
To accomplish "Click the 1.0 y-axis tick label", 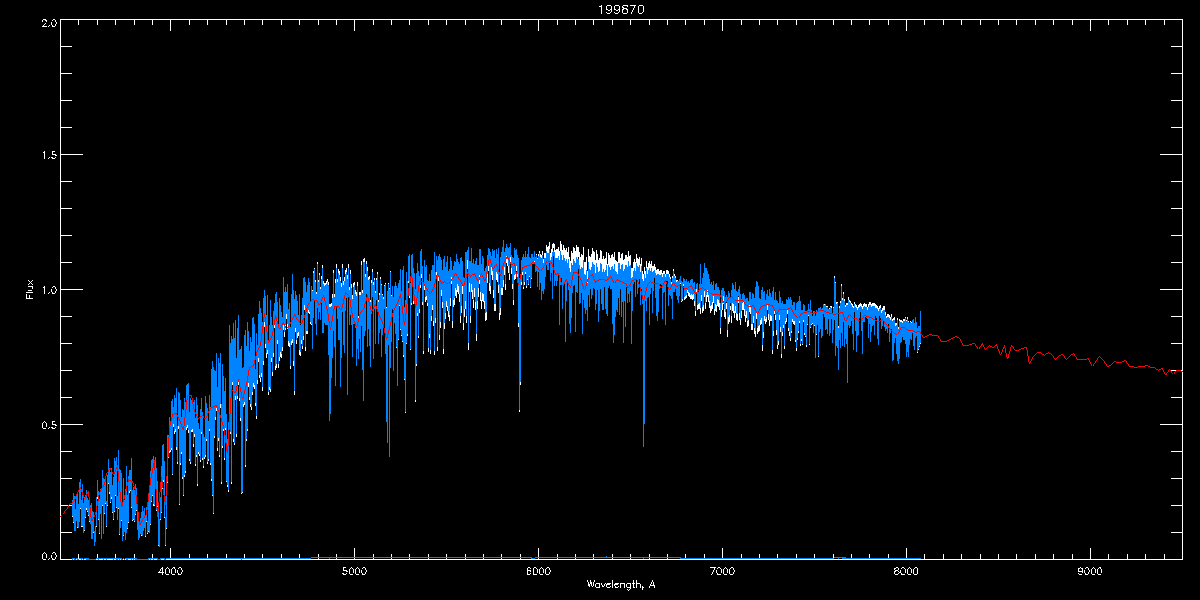I will click(x=47, y=290).
